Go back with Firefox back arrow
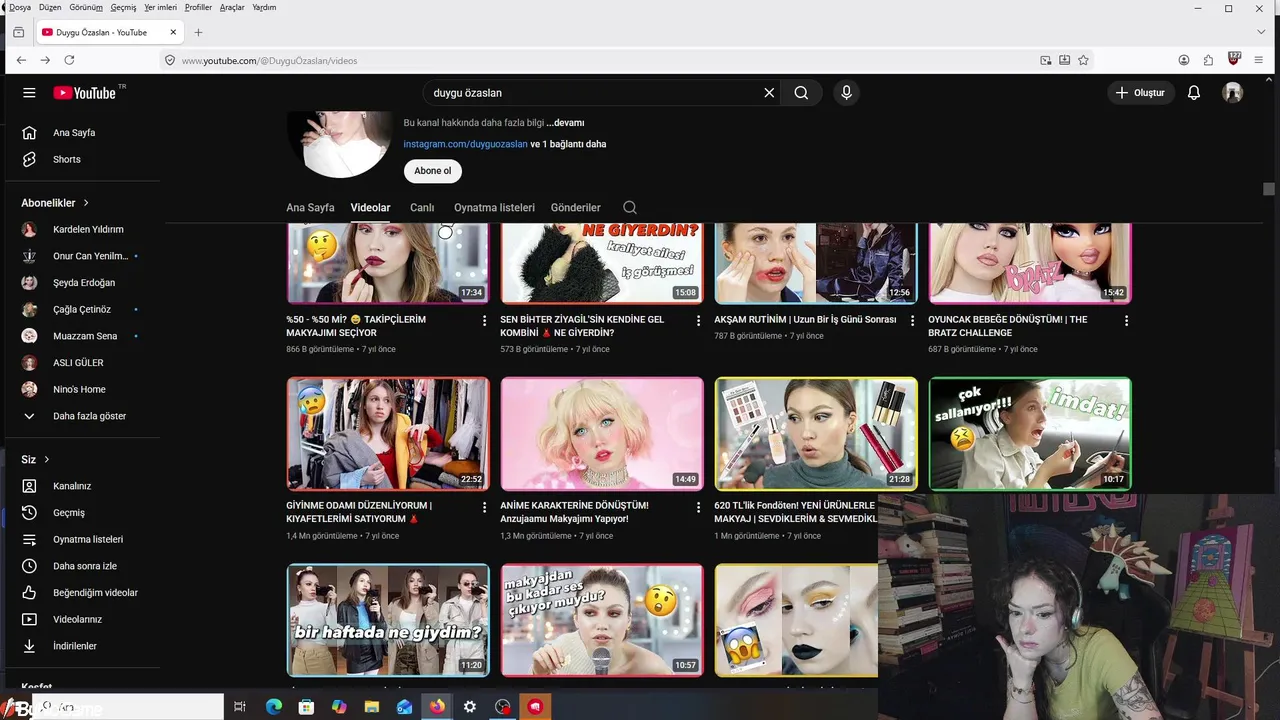This screenshot has height=720, width=1280. (x=21, y=60)
